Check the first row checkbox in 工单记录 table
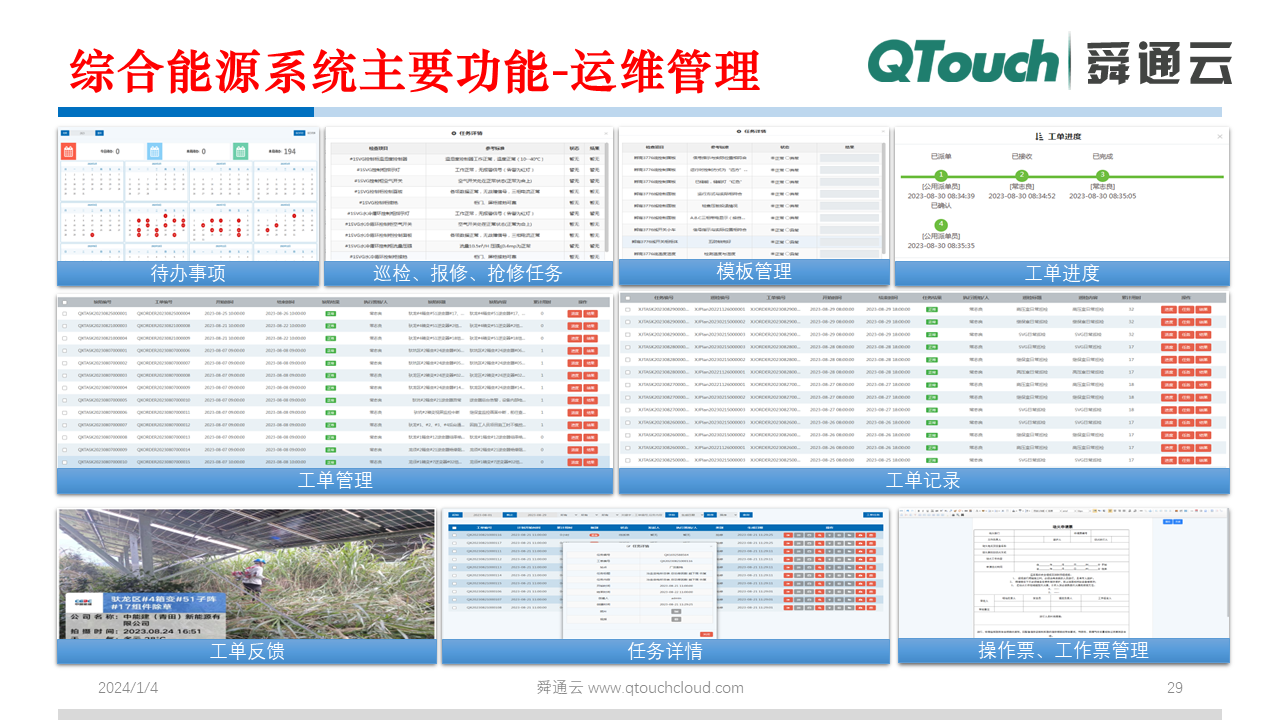 pos(627,310)
